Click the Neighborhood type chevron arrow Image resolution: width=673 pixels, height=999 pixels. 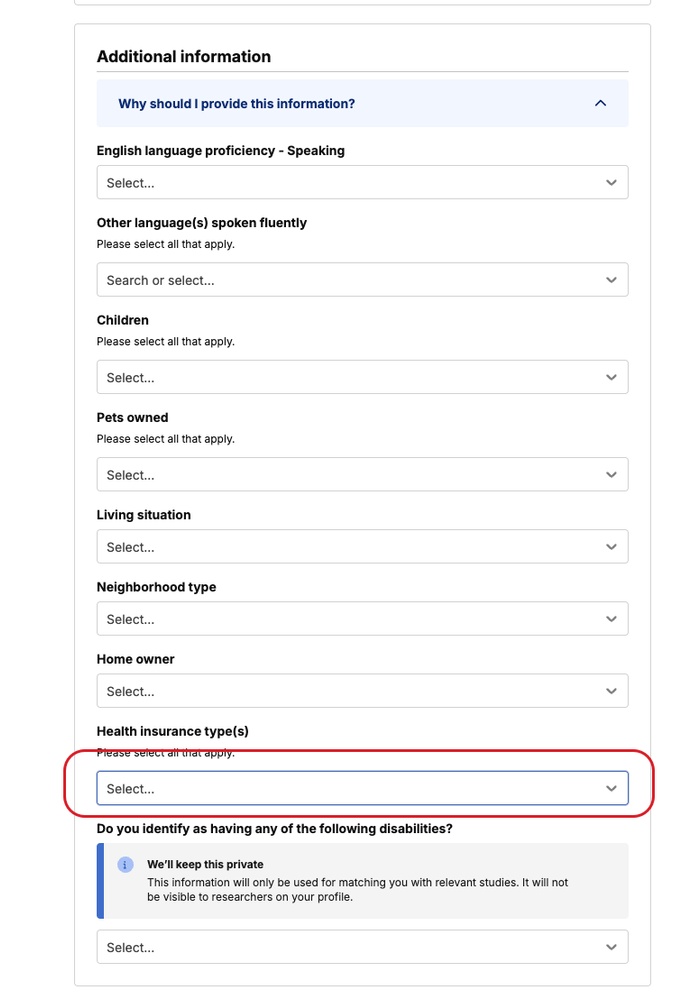pyautogui.click(x=611, y=619)
